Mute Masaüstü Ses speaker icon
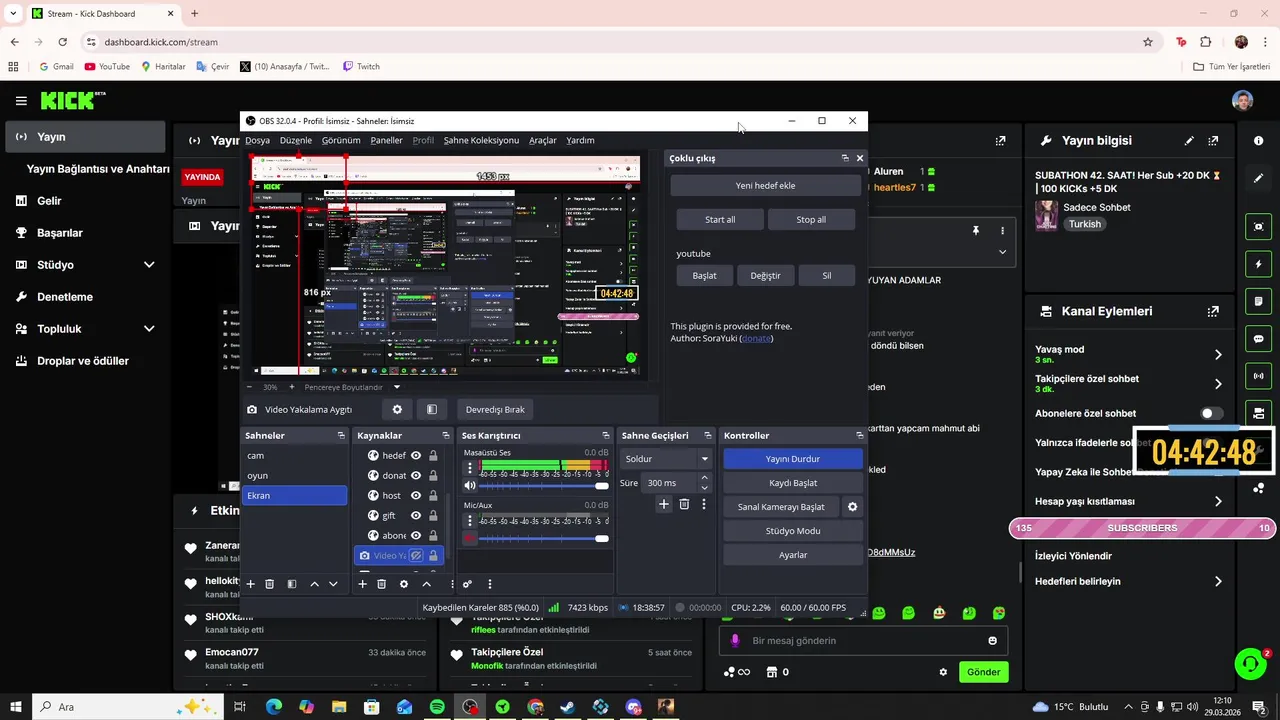 (470, 486)
